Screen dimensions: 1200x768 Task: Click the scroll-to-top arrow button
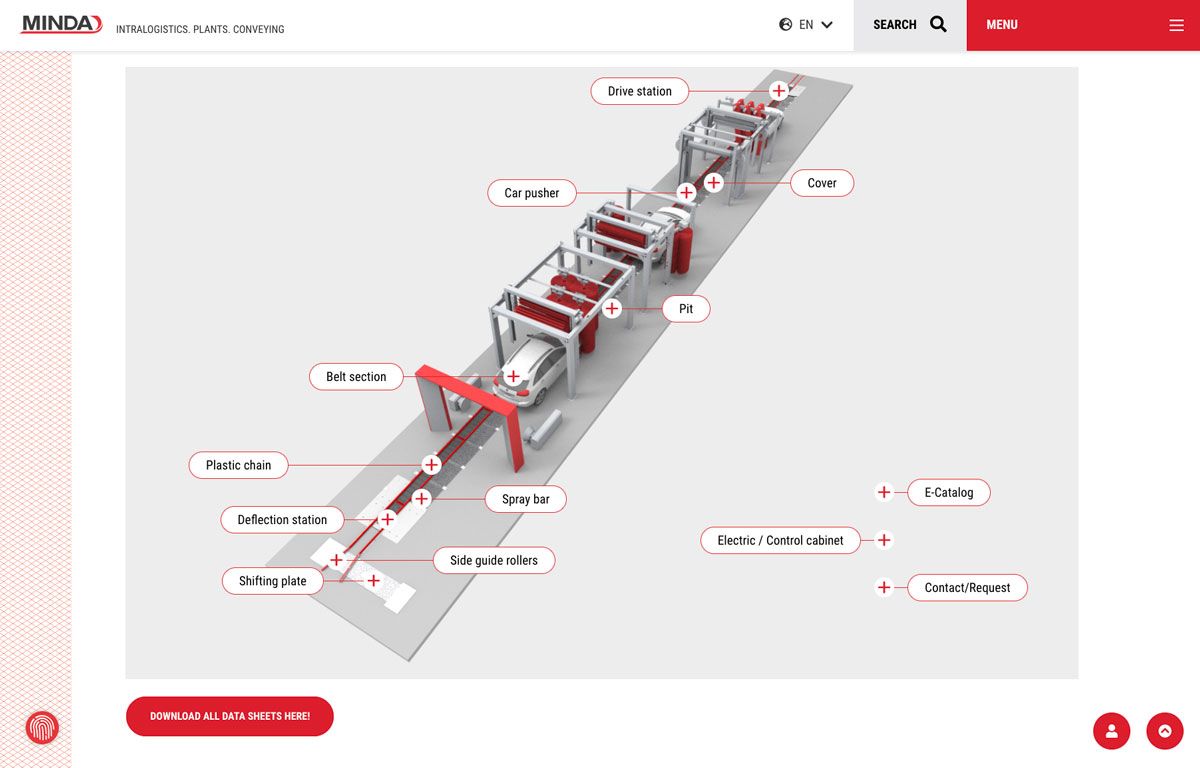1165,731
